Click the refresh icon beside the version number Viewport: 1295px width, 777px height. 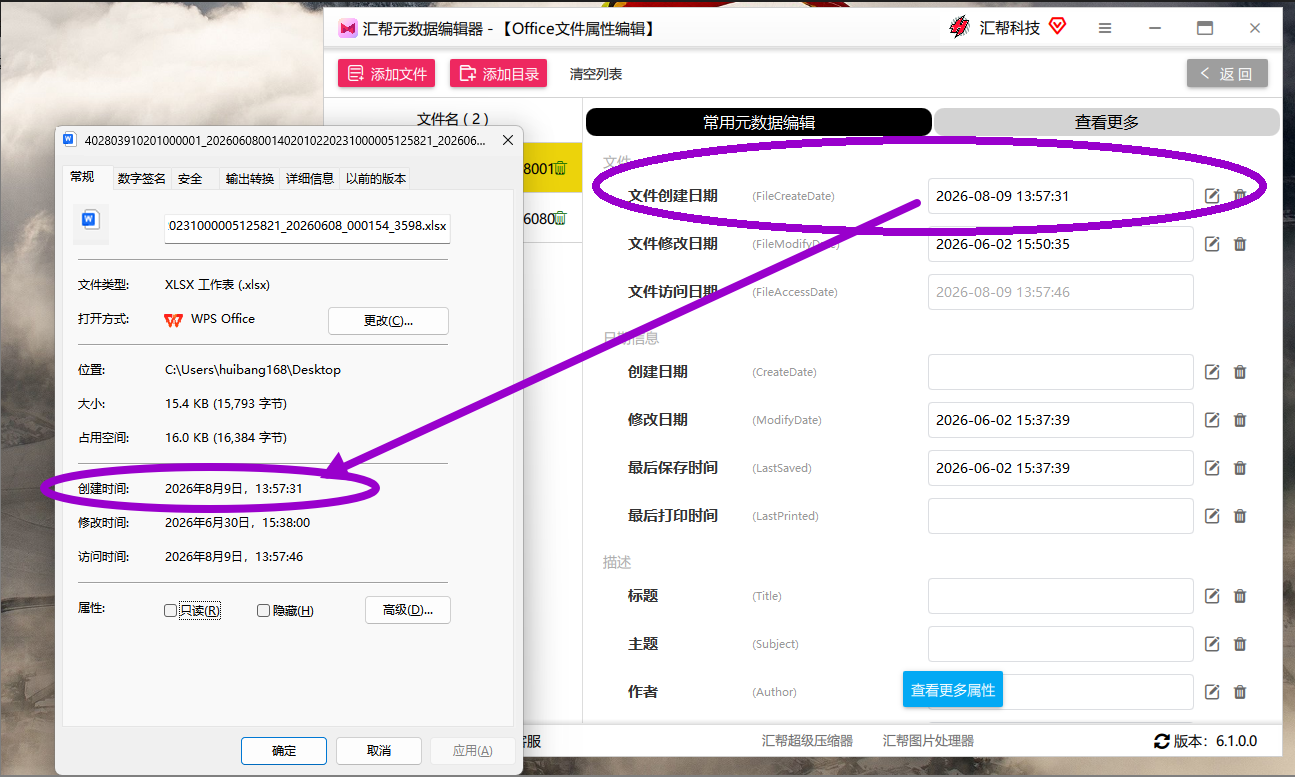(x=1162, y=741)
